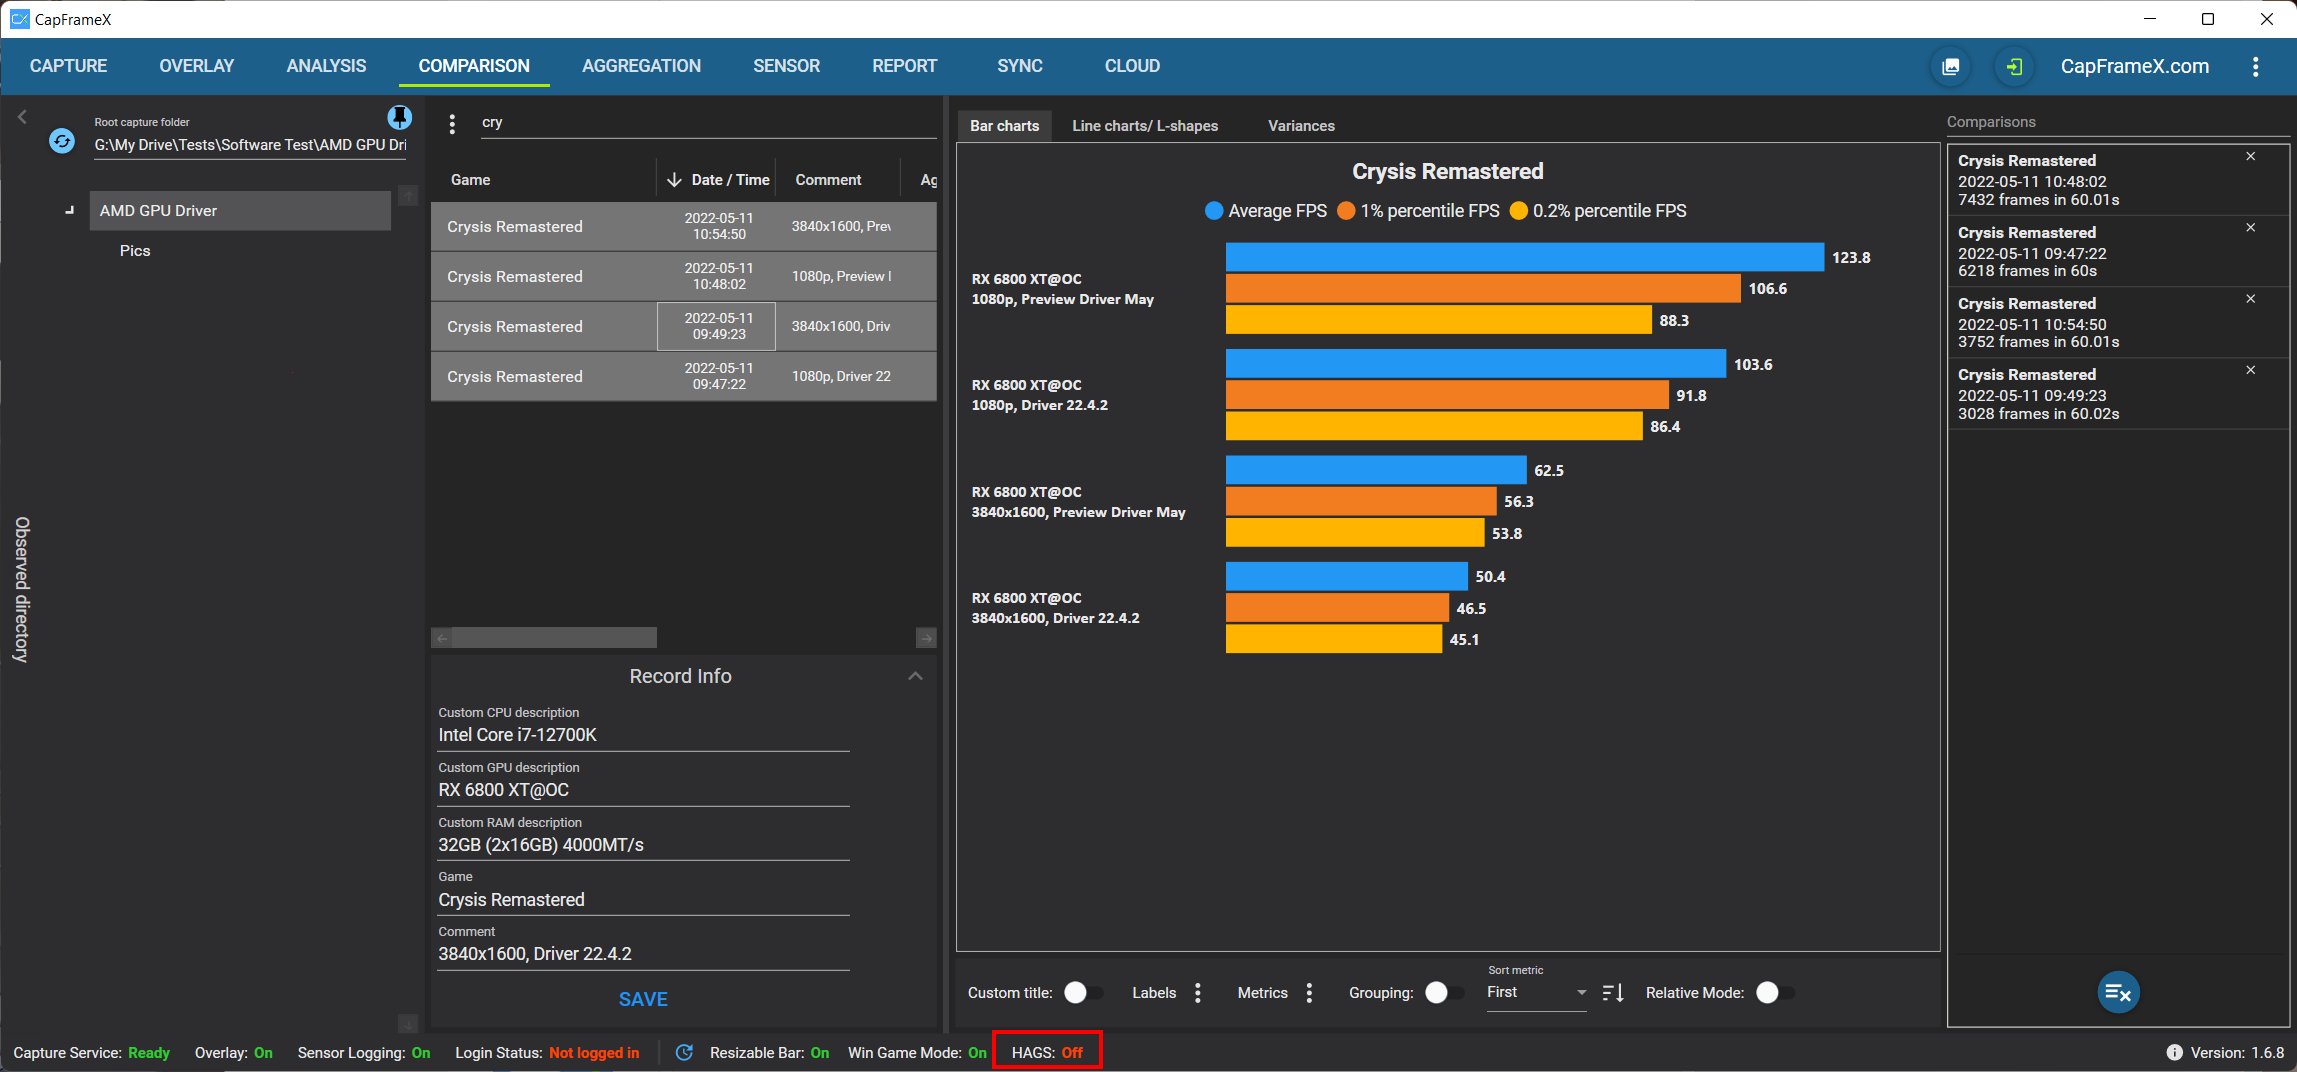This screenshot has width=2297, height=1072.
Task: Select the Bar charts tab
Action: coord(1004,126)
